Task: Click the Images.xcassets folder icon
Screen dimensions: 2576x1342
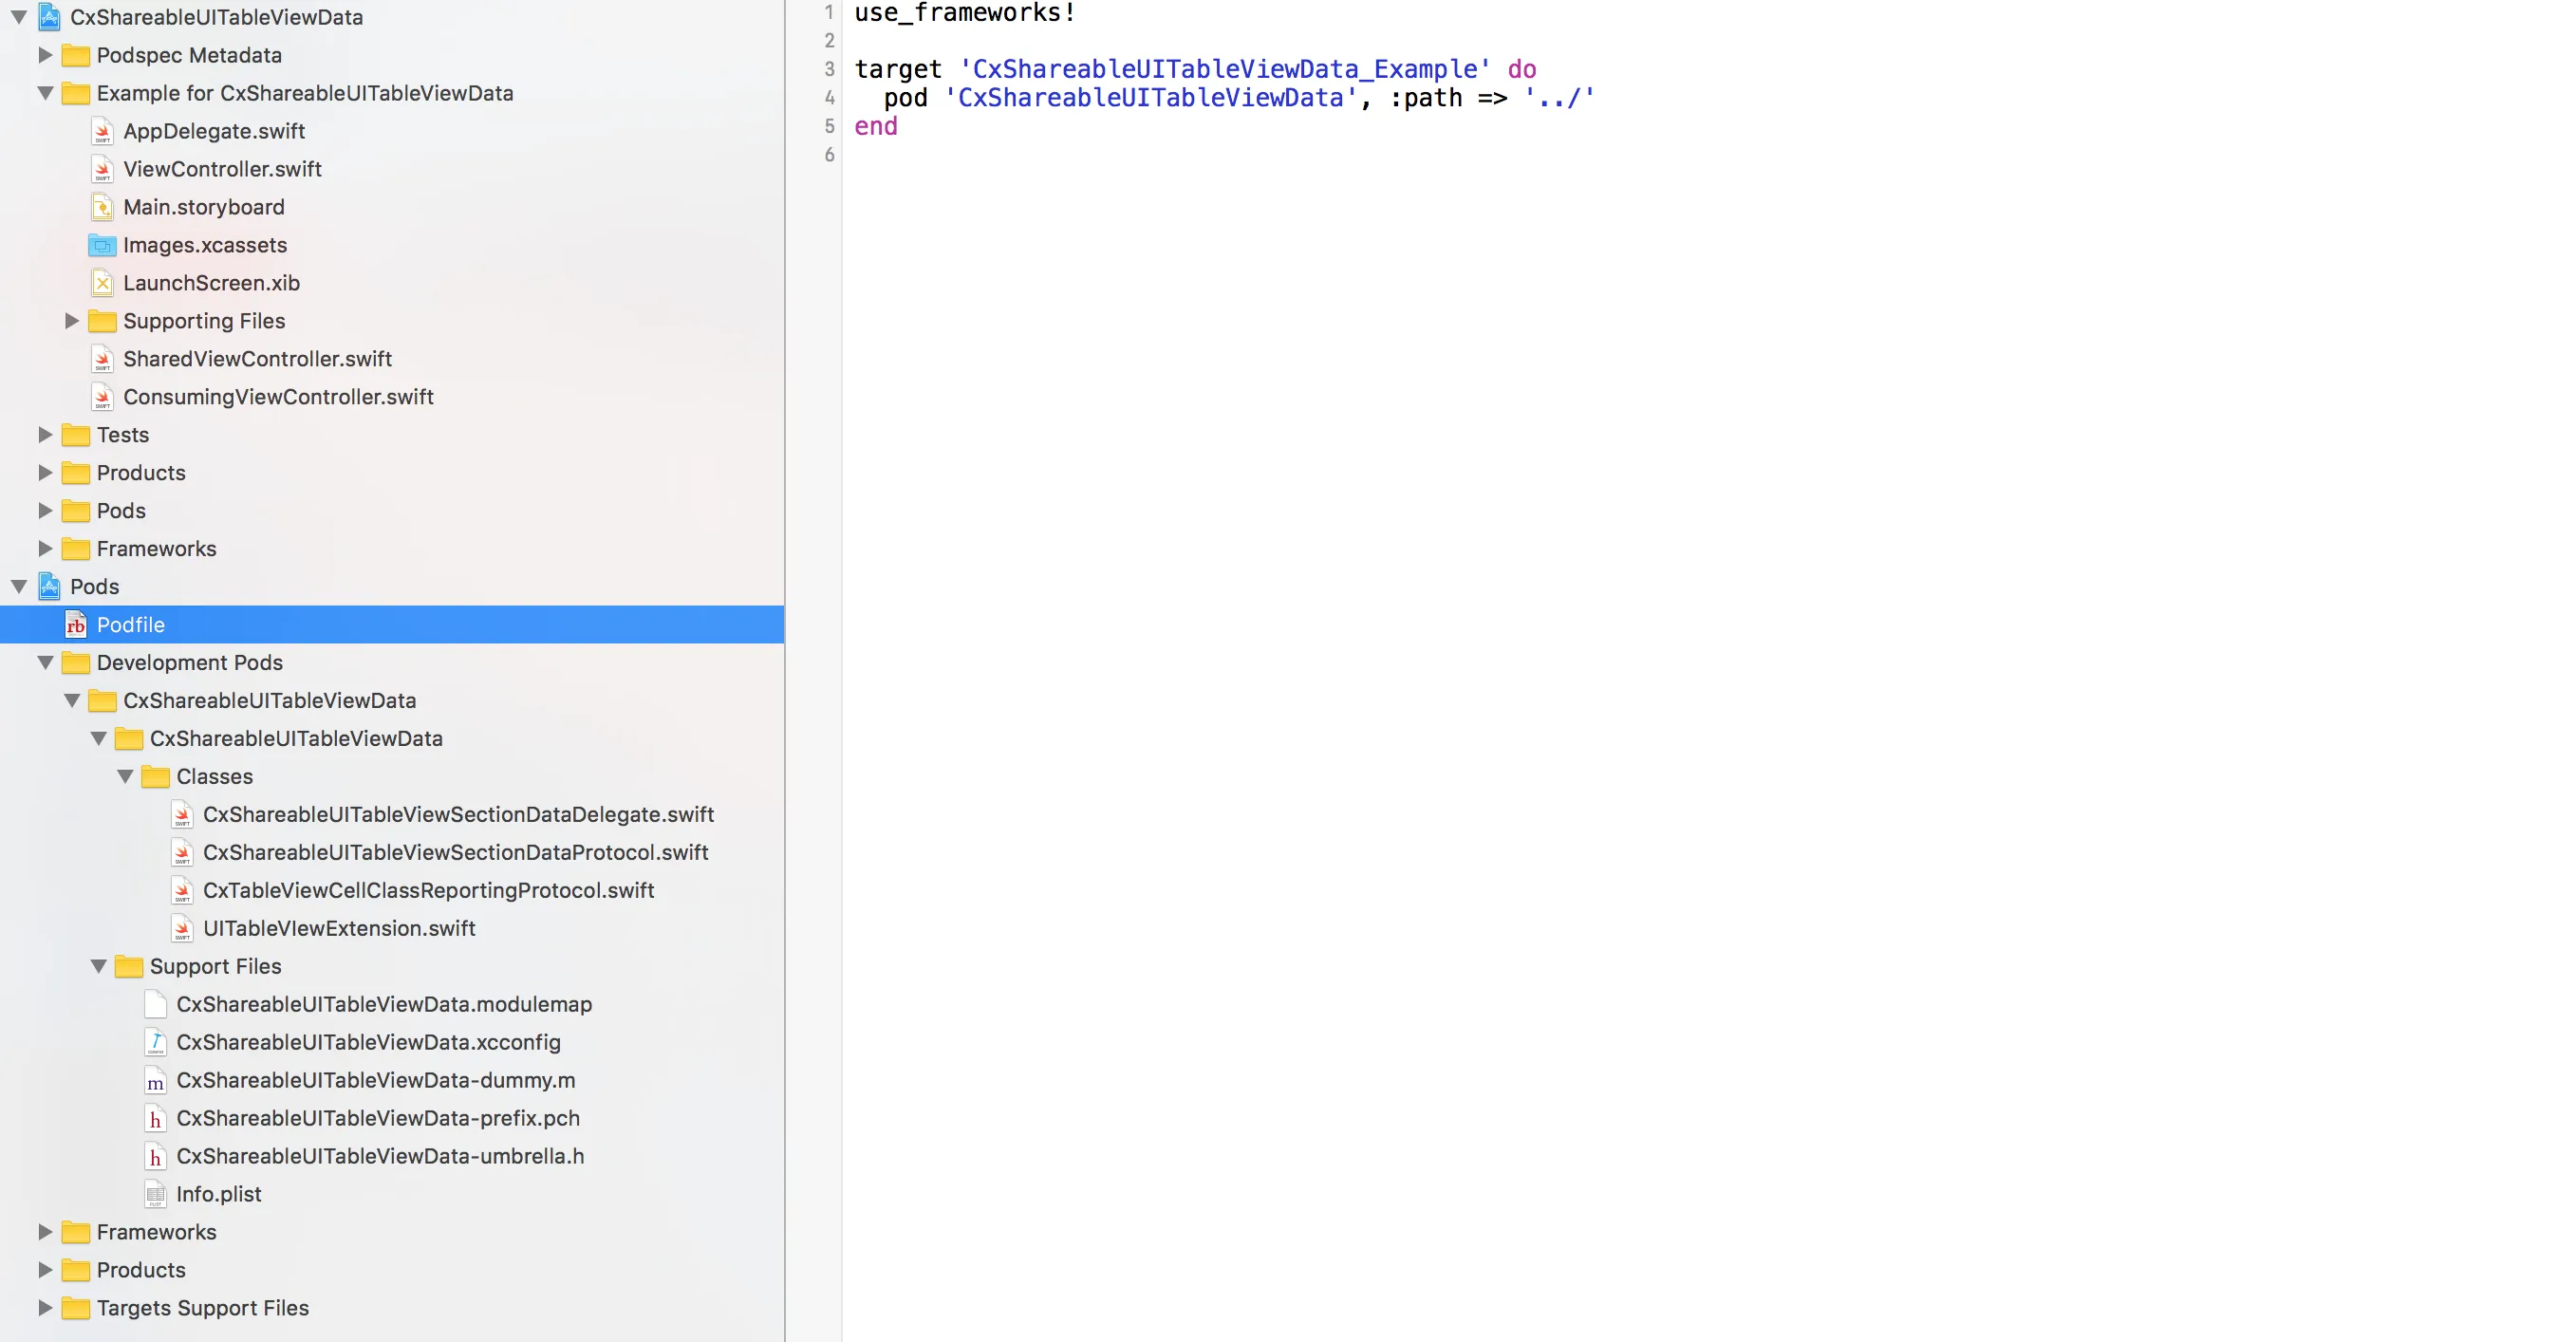Action: (x=102, y=245)
